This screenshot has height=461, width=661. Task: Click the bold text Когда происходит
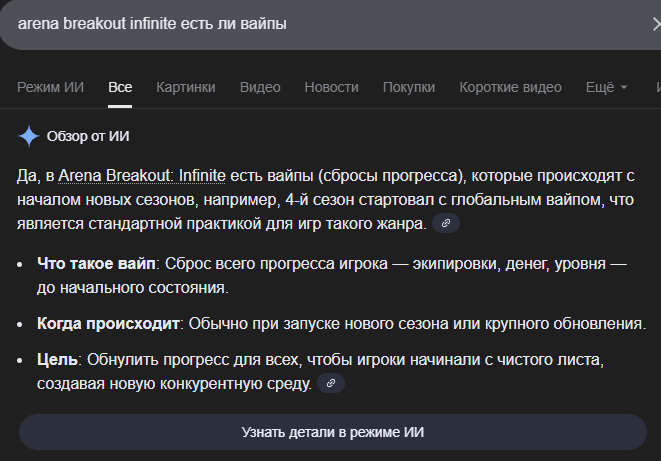(108, 324)
